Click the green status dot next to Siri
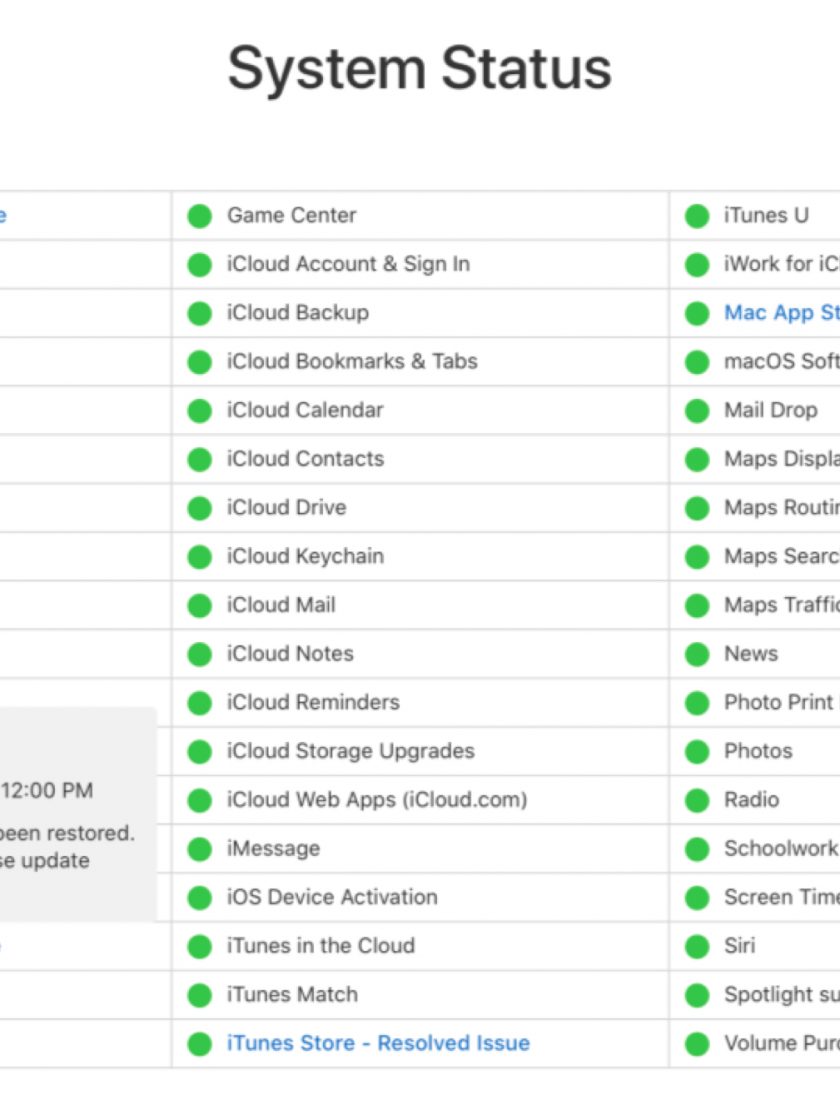840x1120 pixels. 697,946
